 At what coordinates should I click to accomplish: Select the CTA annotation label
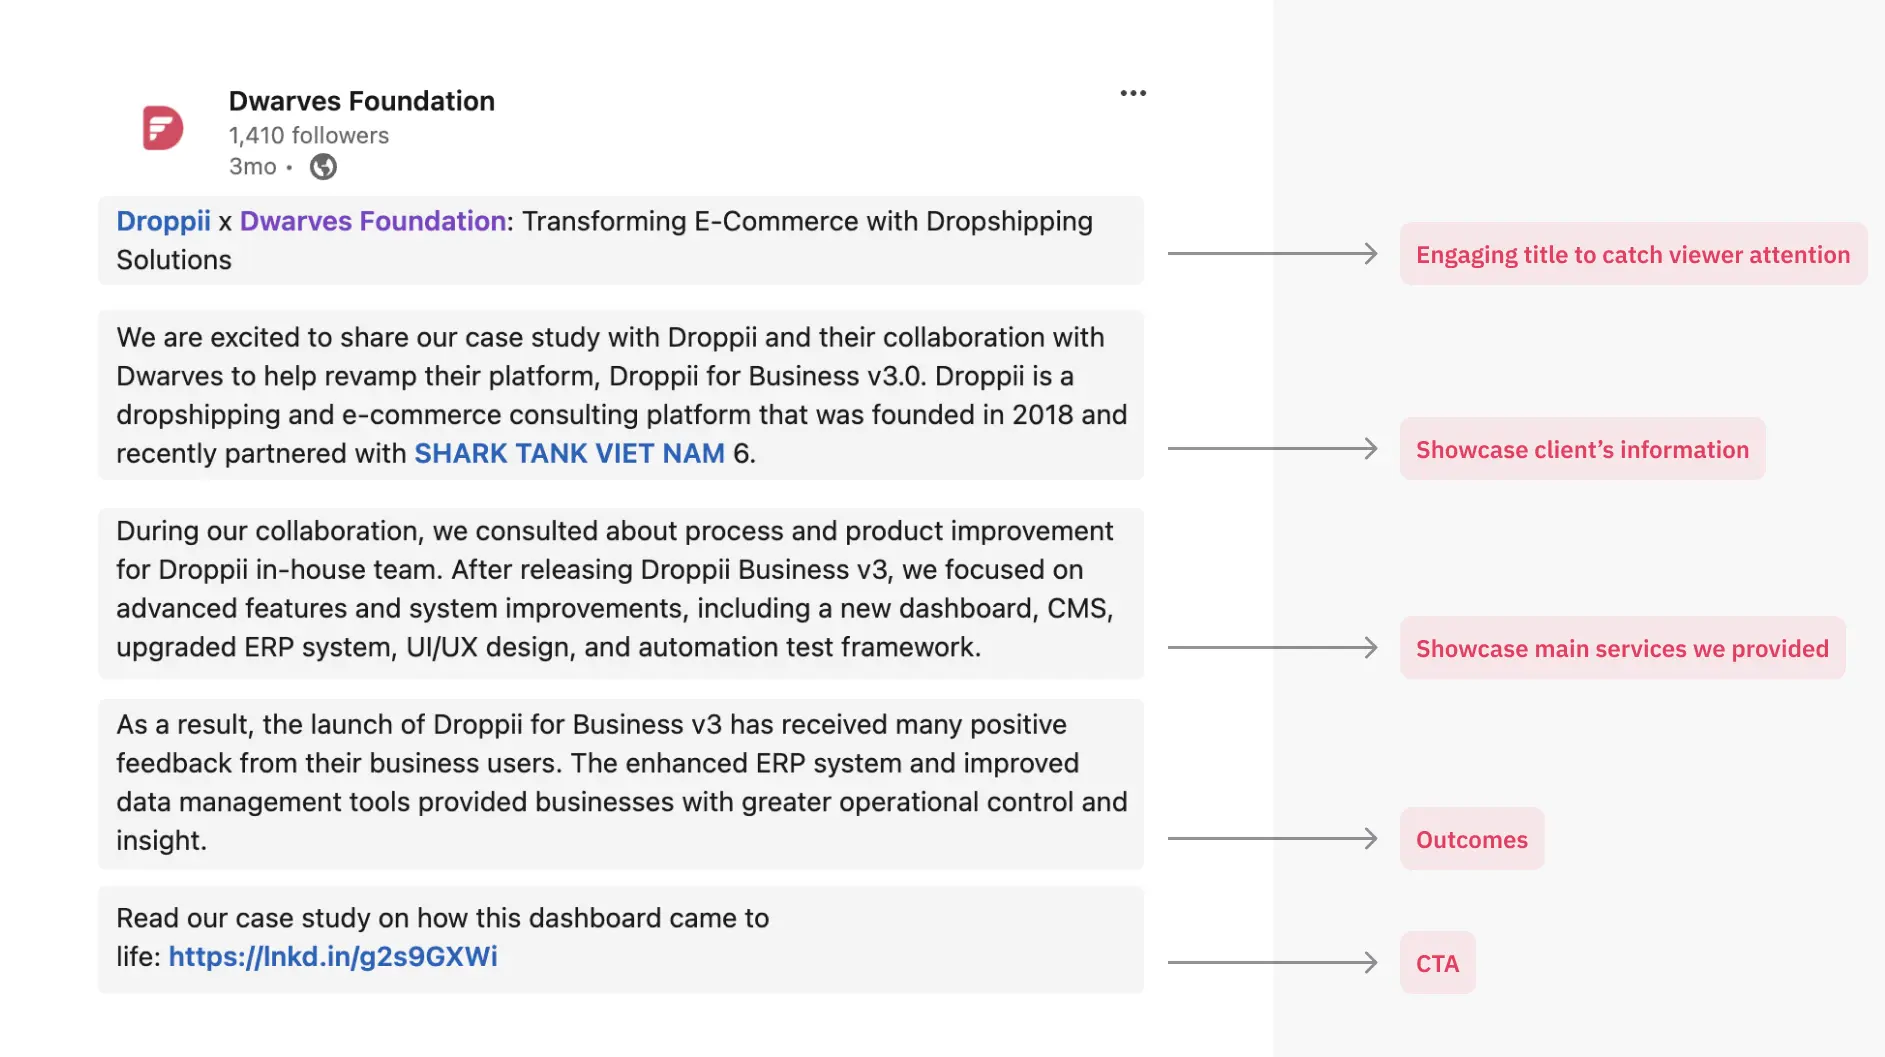pos(1437,963)
